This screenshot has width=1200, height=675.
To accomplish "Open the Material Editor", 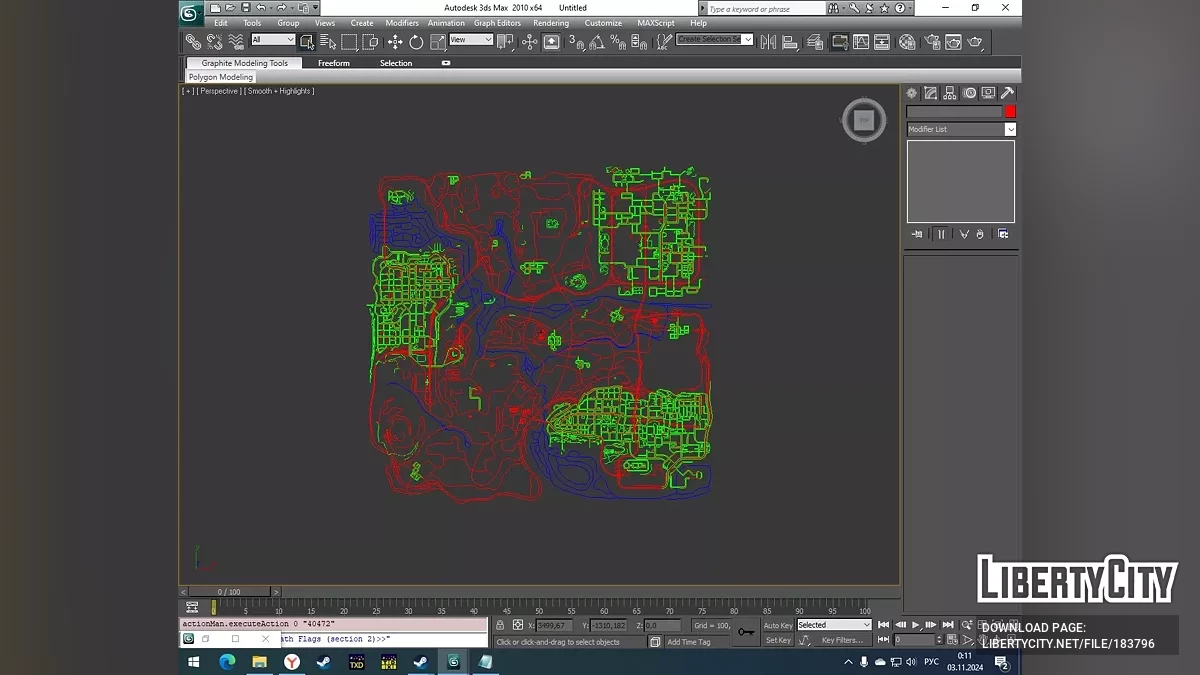I will (908, 42).
